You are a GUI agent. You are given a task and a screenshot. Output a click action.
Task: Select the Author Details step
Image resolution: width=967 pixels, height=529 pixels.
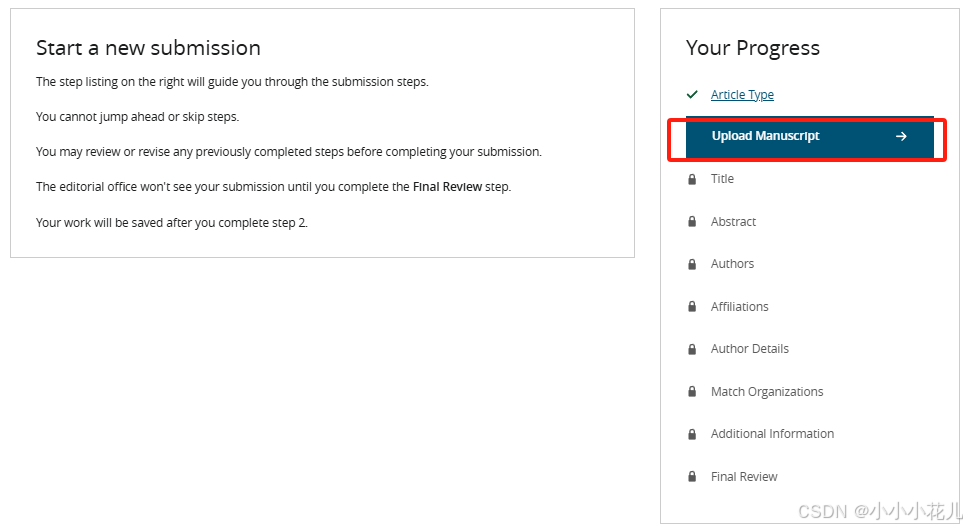click(x=749, y=349)
